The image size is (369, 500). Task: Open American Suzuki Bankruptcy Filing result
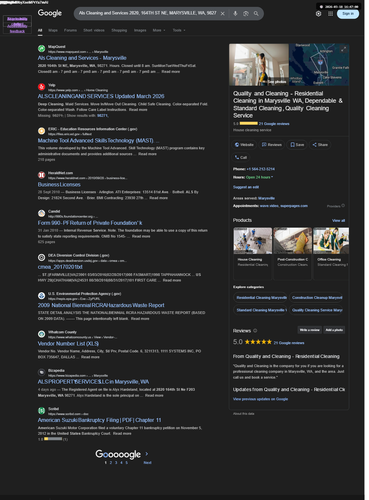coord(99,420)
